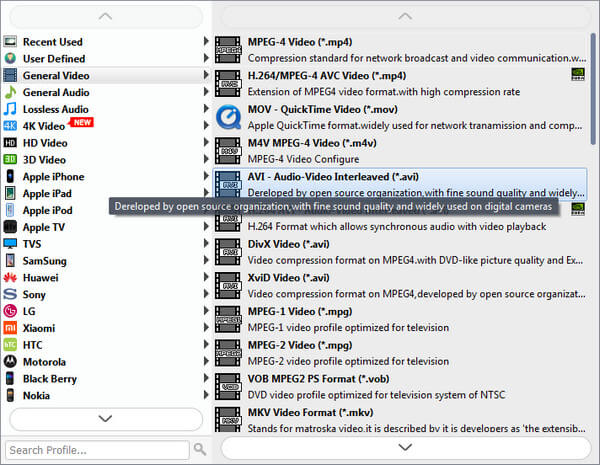The width and height of the screenshot is (600, 465).
Task: Choose DivX Video (*.avi) format
Action: point(400,252)
